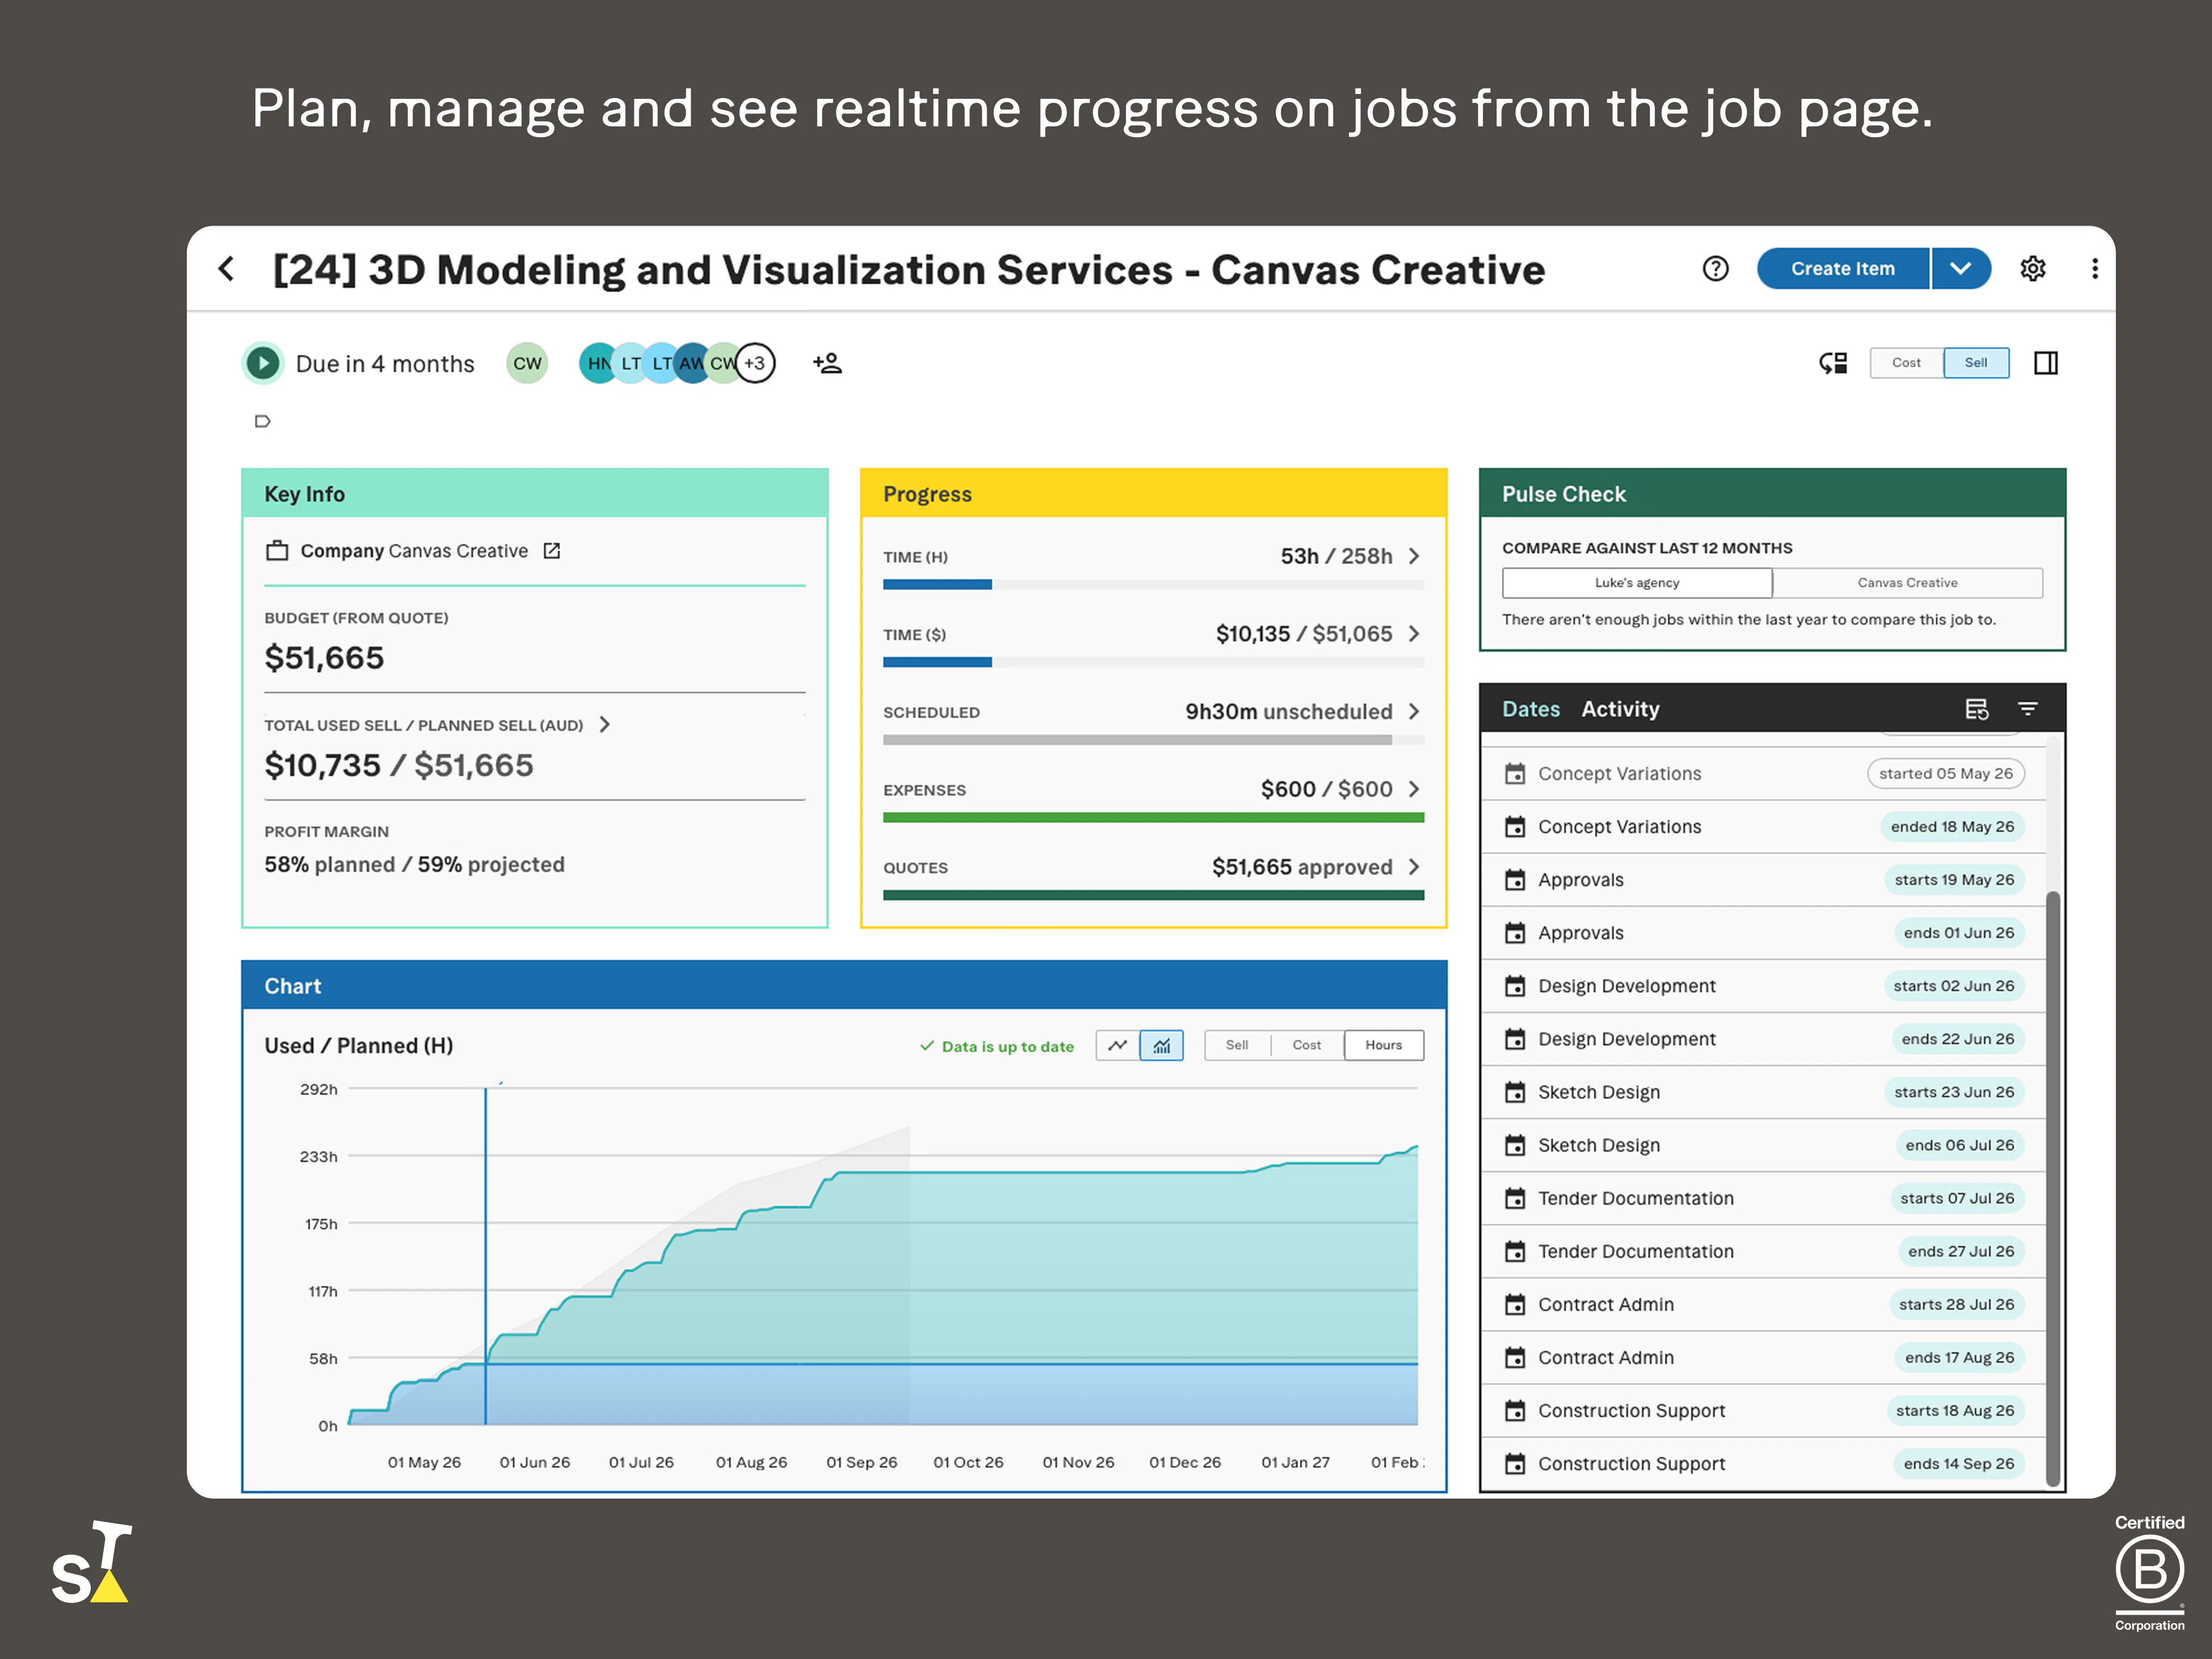Expand the Expenses progress row chevron
The image size is (2212, 1659).
1414,789
